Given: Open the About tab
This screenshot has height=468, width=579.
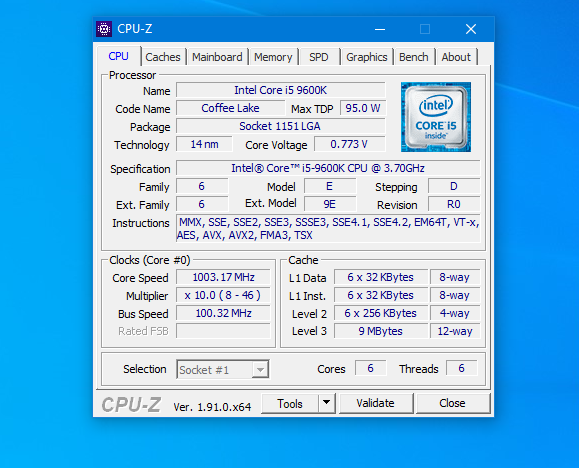Looking at the screenshot, I should tap(456, 57).
